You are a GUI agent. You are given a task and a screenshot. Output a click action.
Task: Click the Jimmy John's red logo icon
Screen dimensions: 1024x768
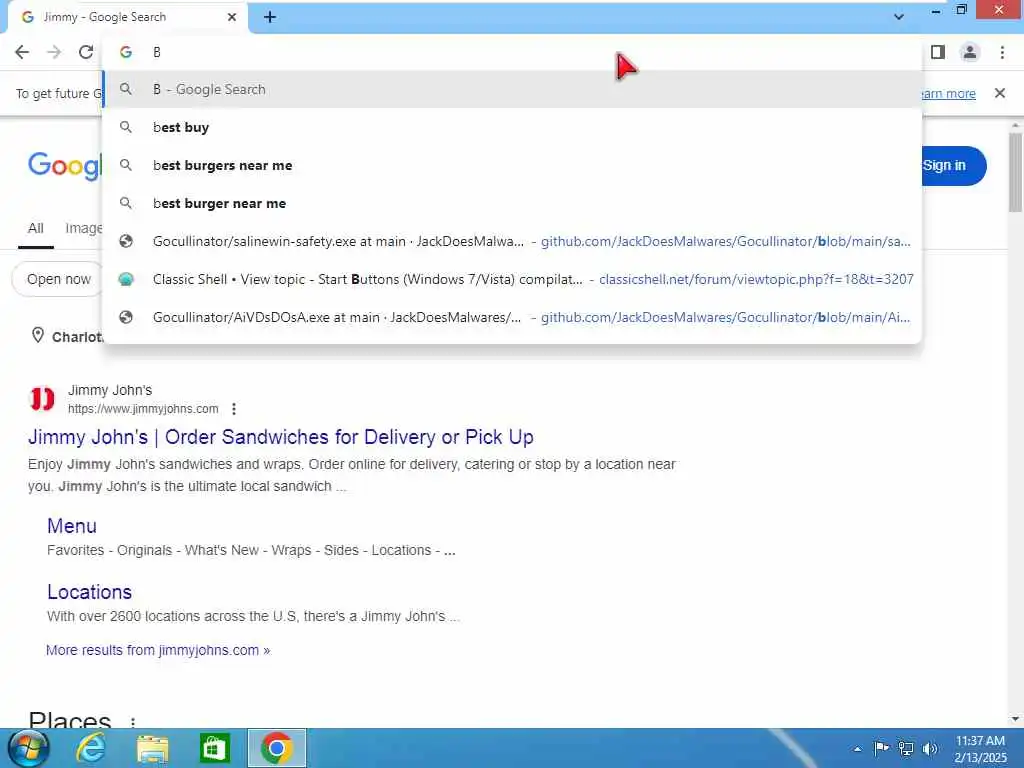point(42,398)
